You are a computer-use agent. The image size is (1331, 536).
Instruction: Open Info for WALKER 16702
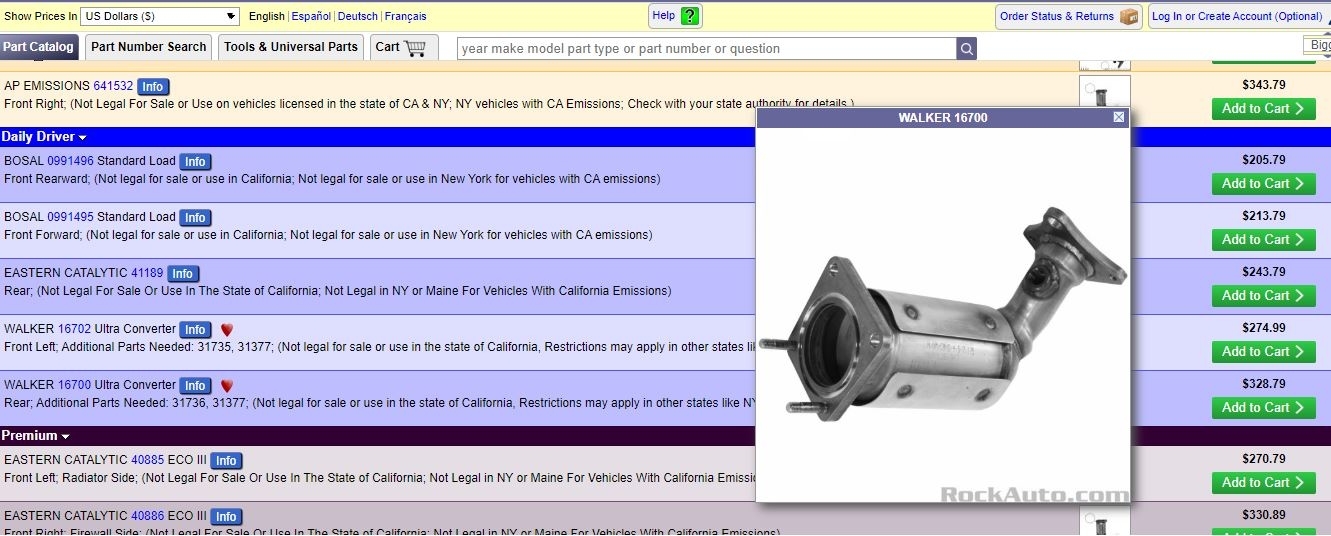195,330
